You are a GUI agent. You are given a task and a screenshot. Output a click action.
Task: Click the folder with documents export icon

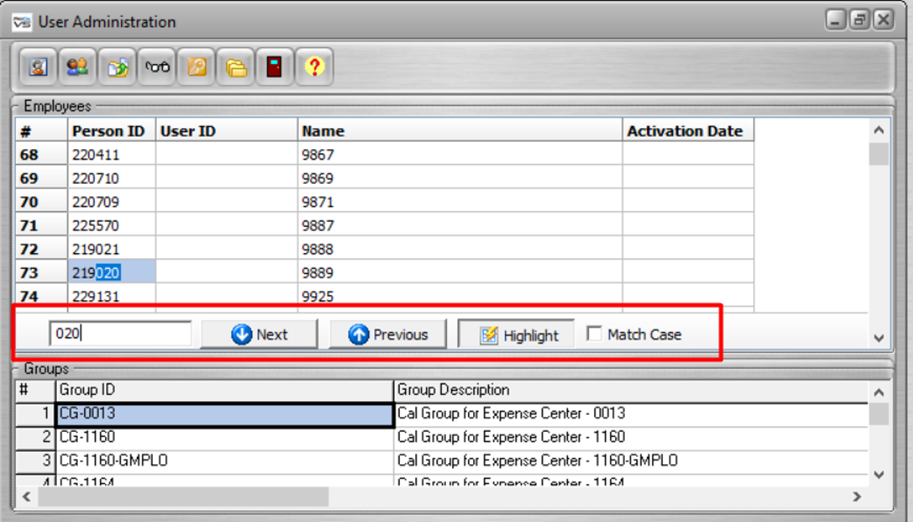[x=117, y=67]
